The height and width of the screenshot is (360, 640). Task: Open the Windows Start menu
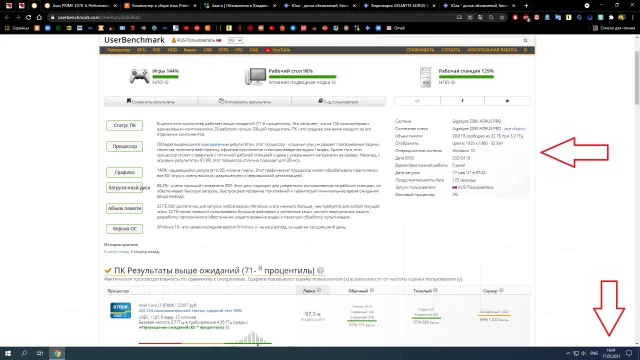point(8,353)
